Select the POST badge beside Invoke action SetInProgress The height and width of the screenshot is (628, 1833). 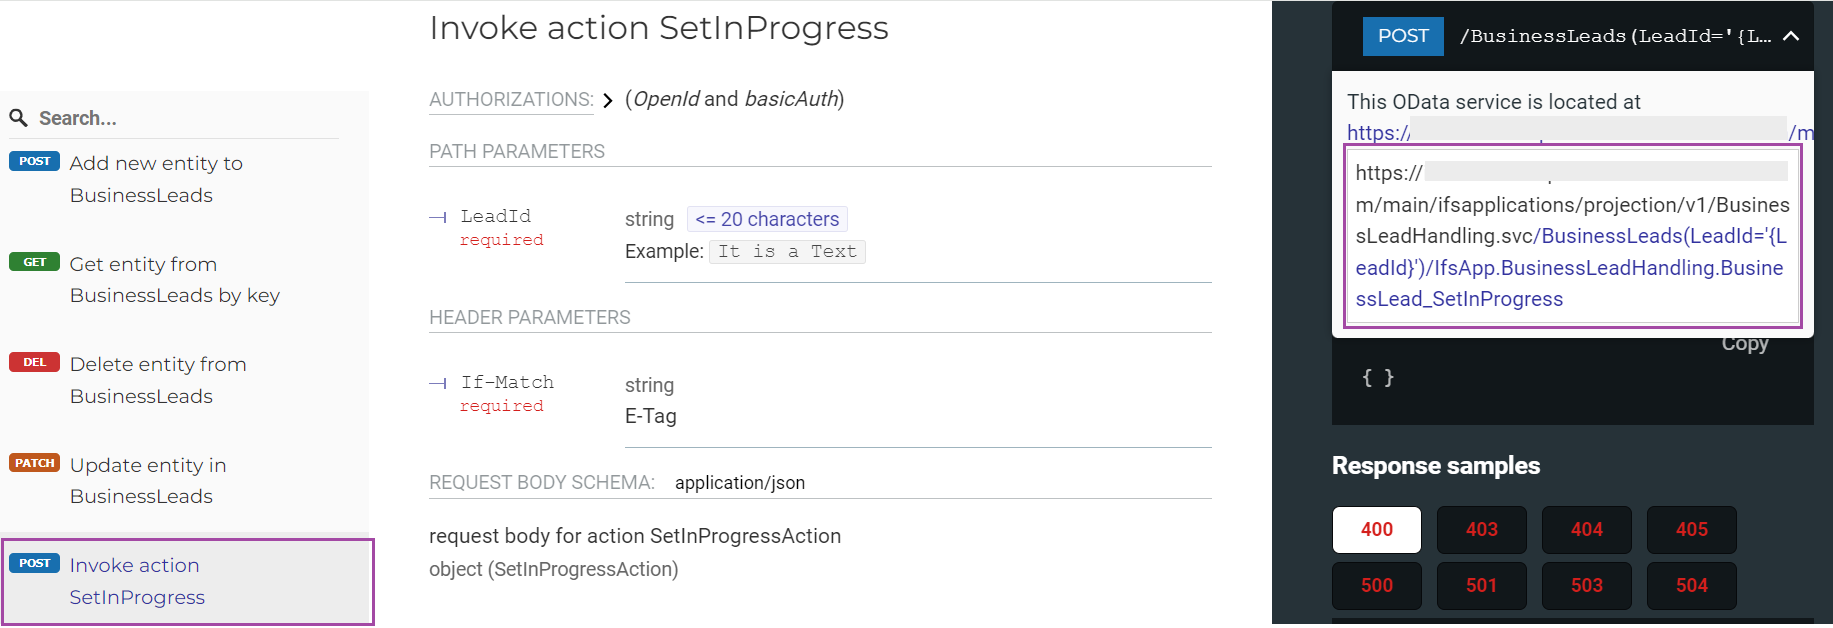(x=34, y=563)
